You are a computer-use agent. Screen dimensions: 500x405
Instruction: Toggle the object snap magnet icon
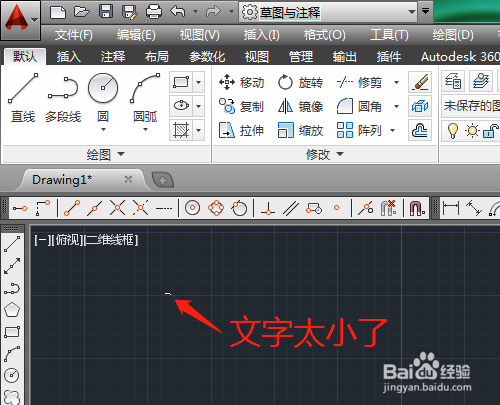(x=417, y=209)
